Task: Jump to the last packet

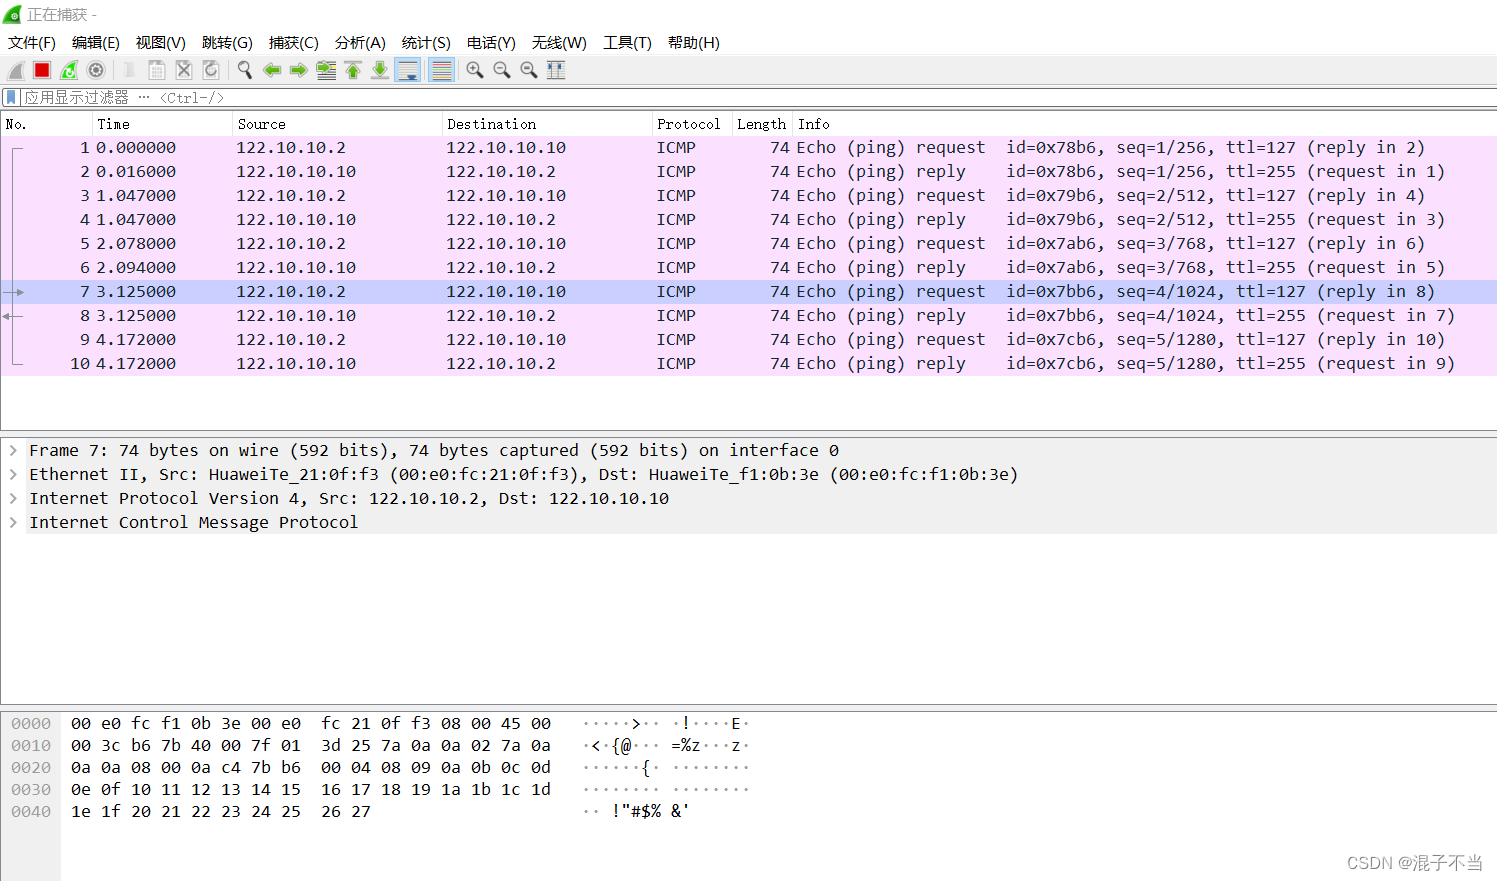Action: (x=380, y=70)
